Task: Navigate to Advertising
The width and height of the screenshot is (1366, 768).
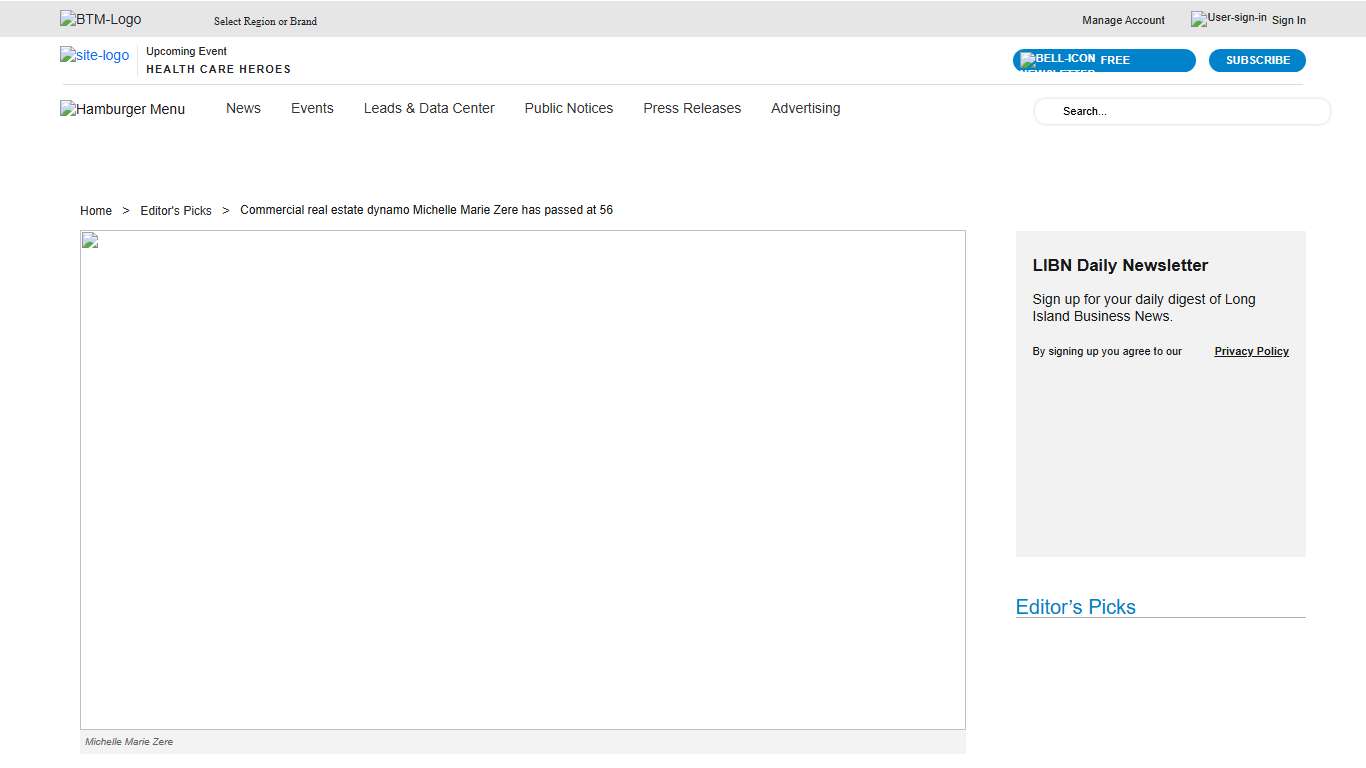Action: point(805,108)
